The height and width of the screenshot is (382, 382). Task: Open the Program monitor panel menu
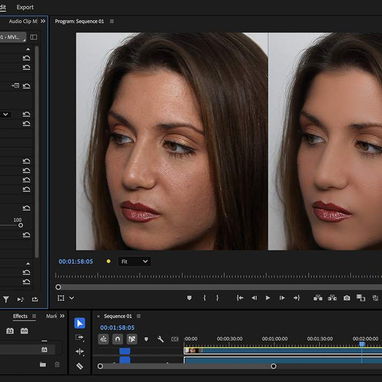[112, 21]
